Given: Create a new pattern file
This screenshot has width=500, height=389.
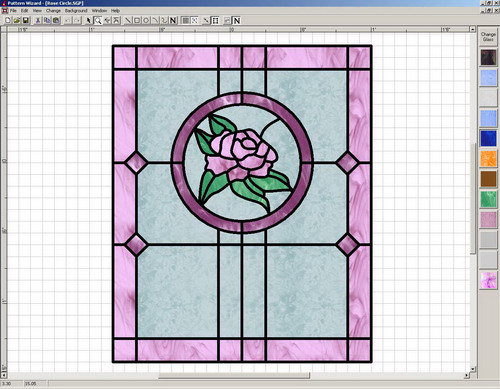Looking at the screenshot, I should pos(8,21).
